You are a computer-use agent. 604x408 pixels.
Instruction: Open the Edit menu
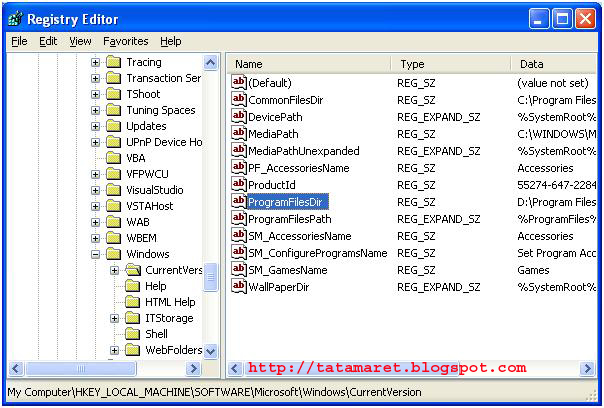point(48,41)
